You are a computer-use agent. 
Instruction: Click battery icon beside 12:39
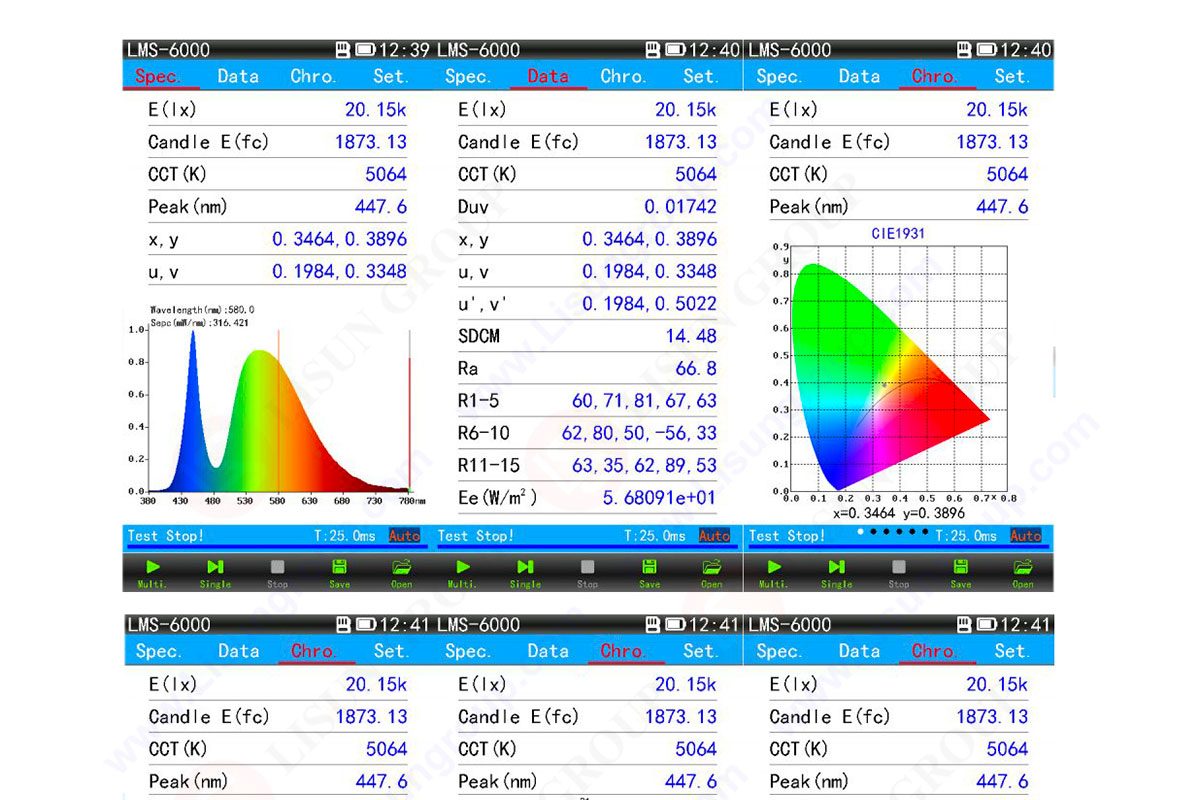pos(365,50)
